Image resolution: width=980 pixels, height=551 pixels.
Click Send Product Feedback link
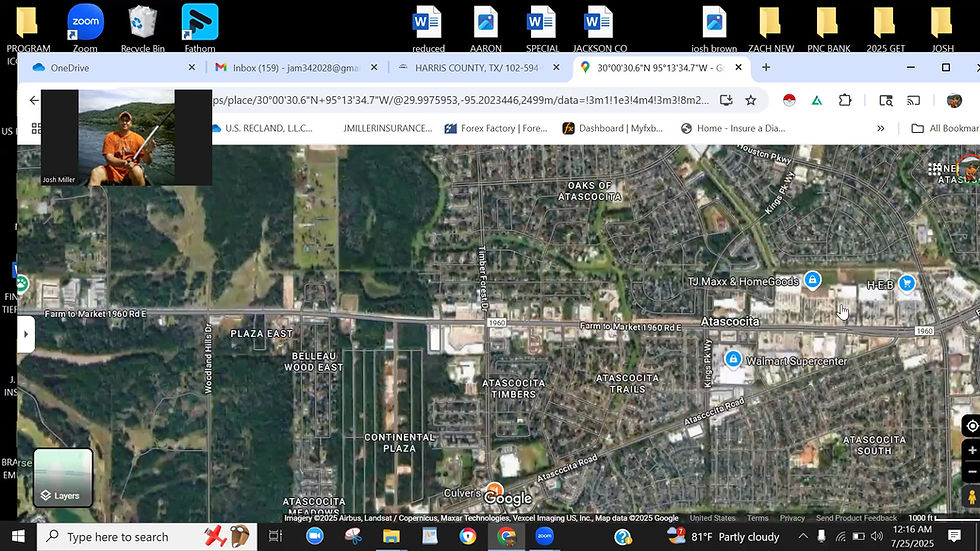(856, 518)
